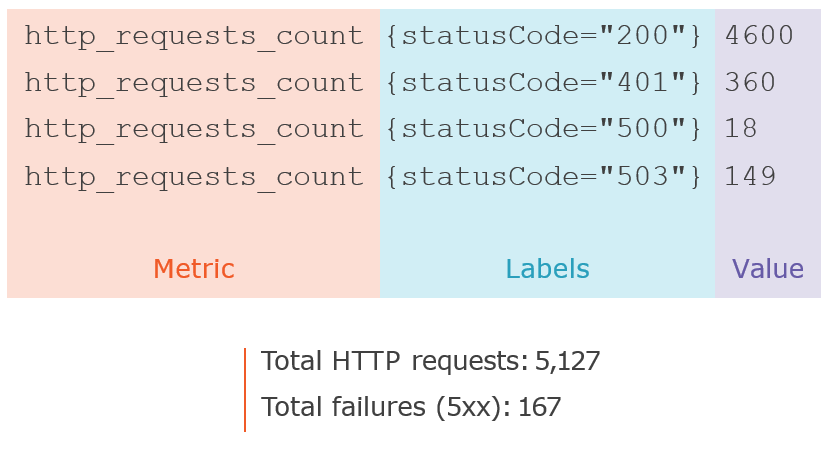Click http_requests_count metric in the statusCode 401 row
Screen dimensions: 830x469
click(194, 83)
